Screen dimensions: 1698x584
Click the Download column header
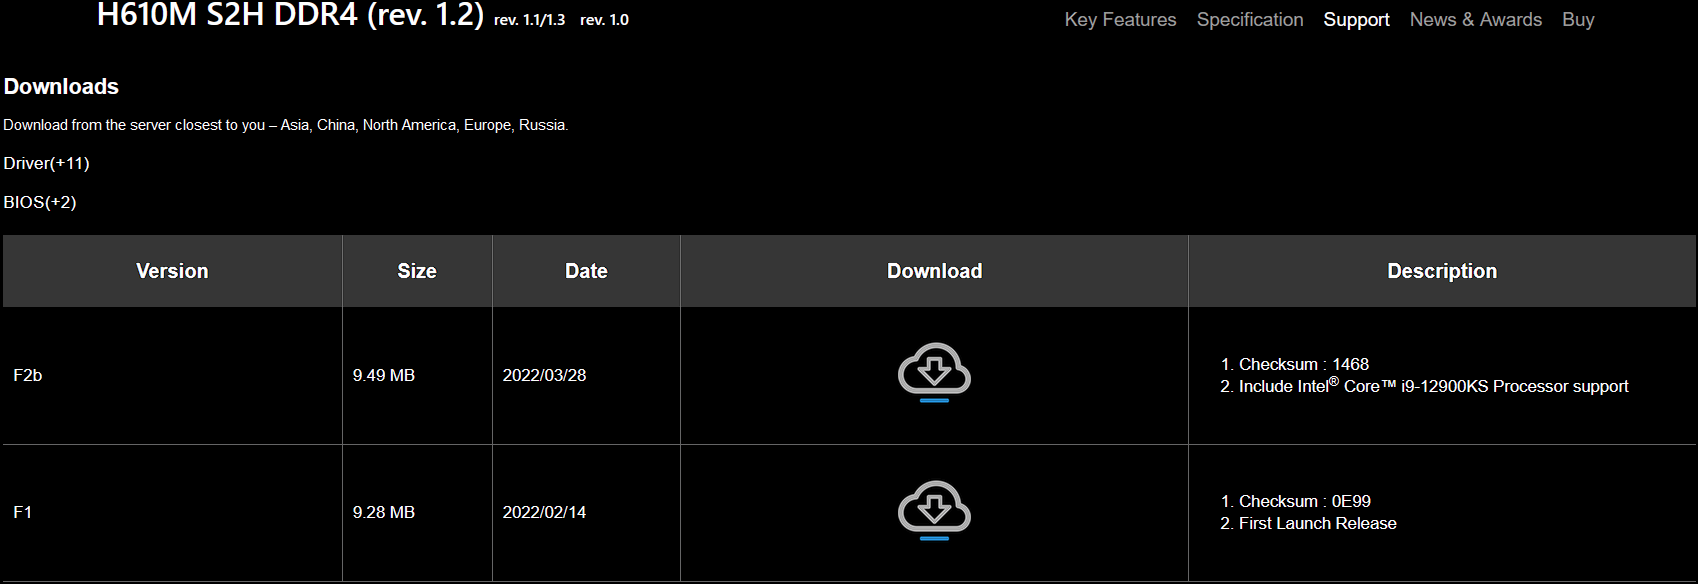[934, 271]
